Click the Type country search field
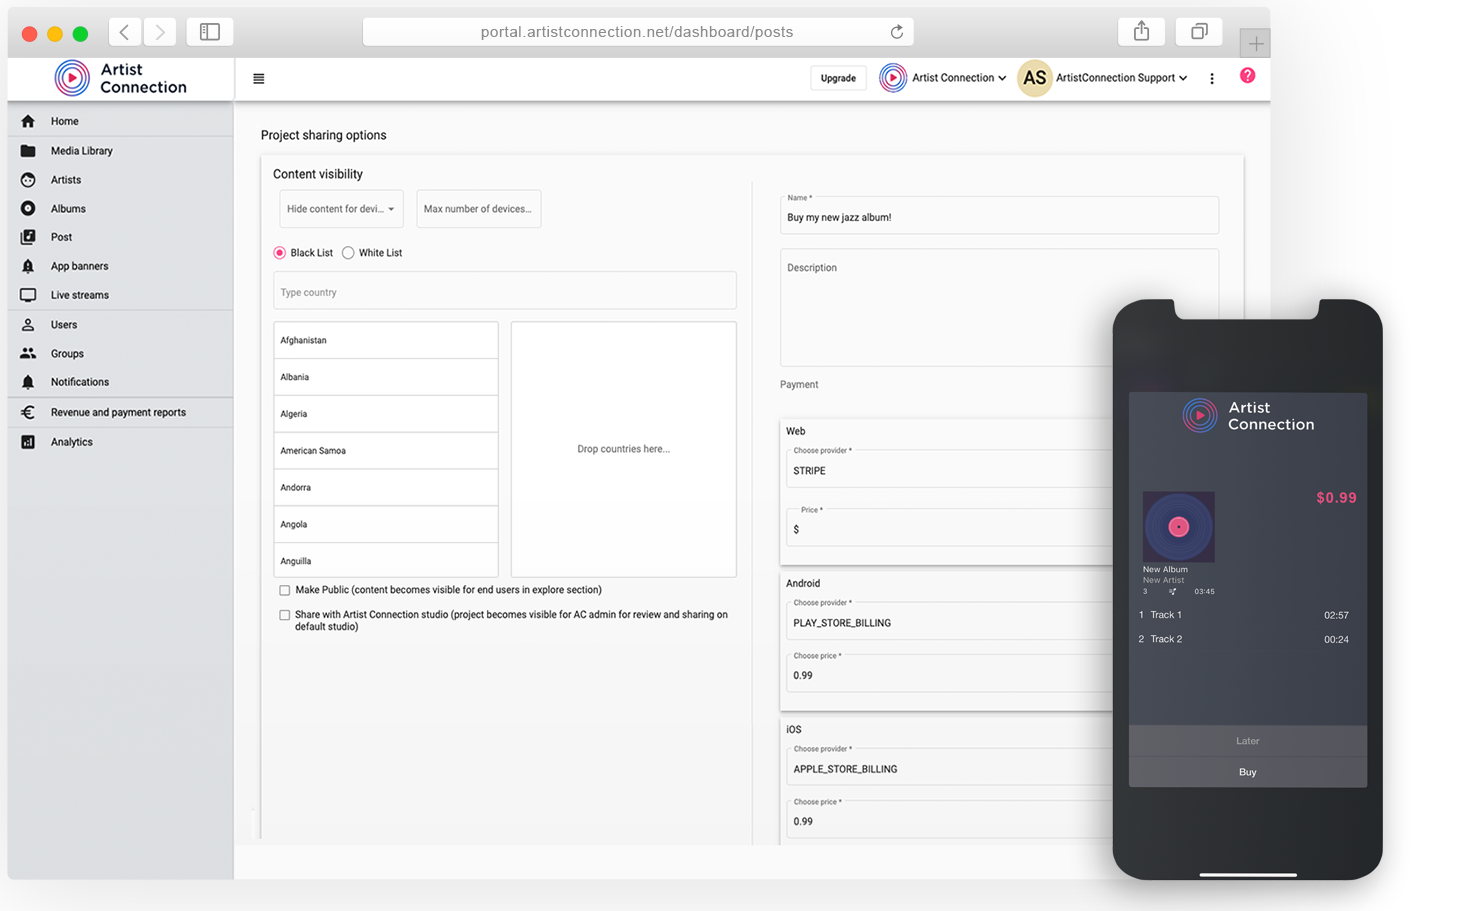Viewport: 1481px width, 911px height. coord(504,292)
